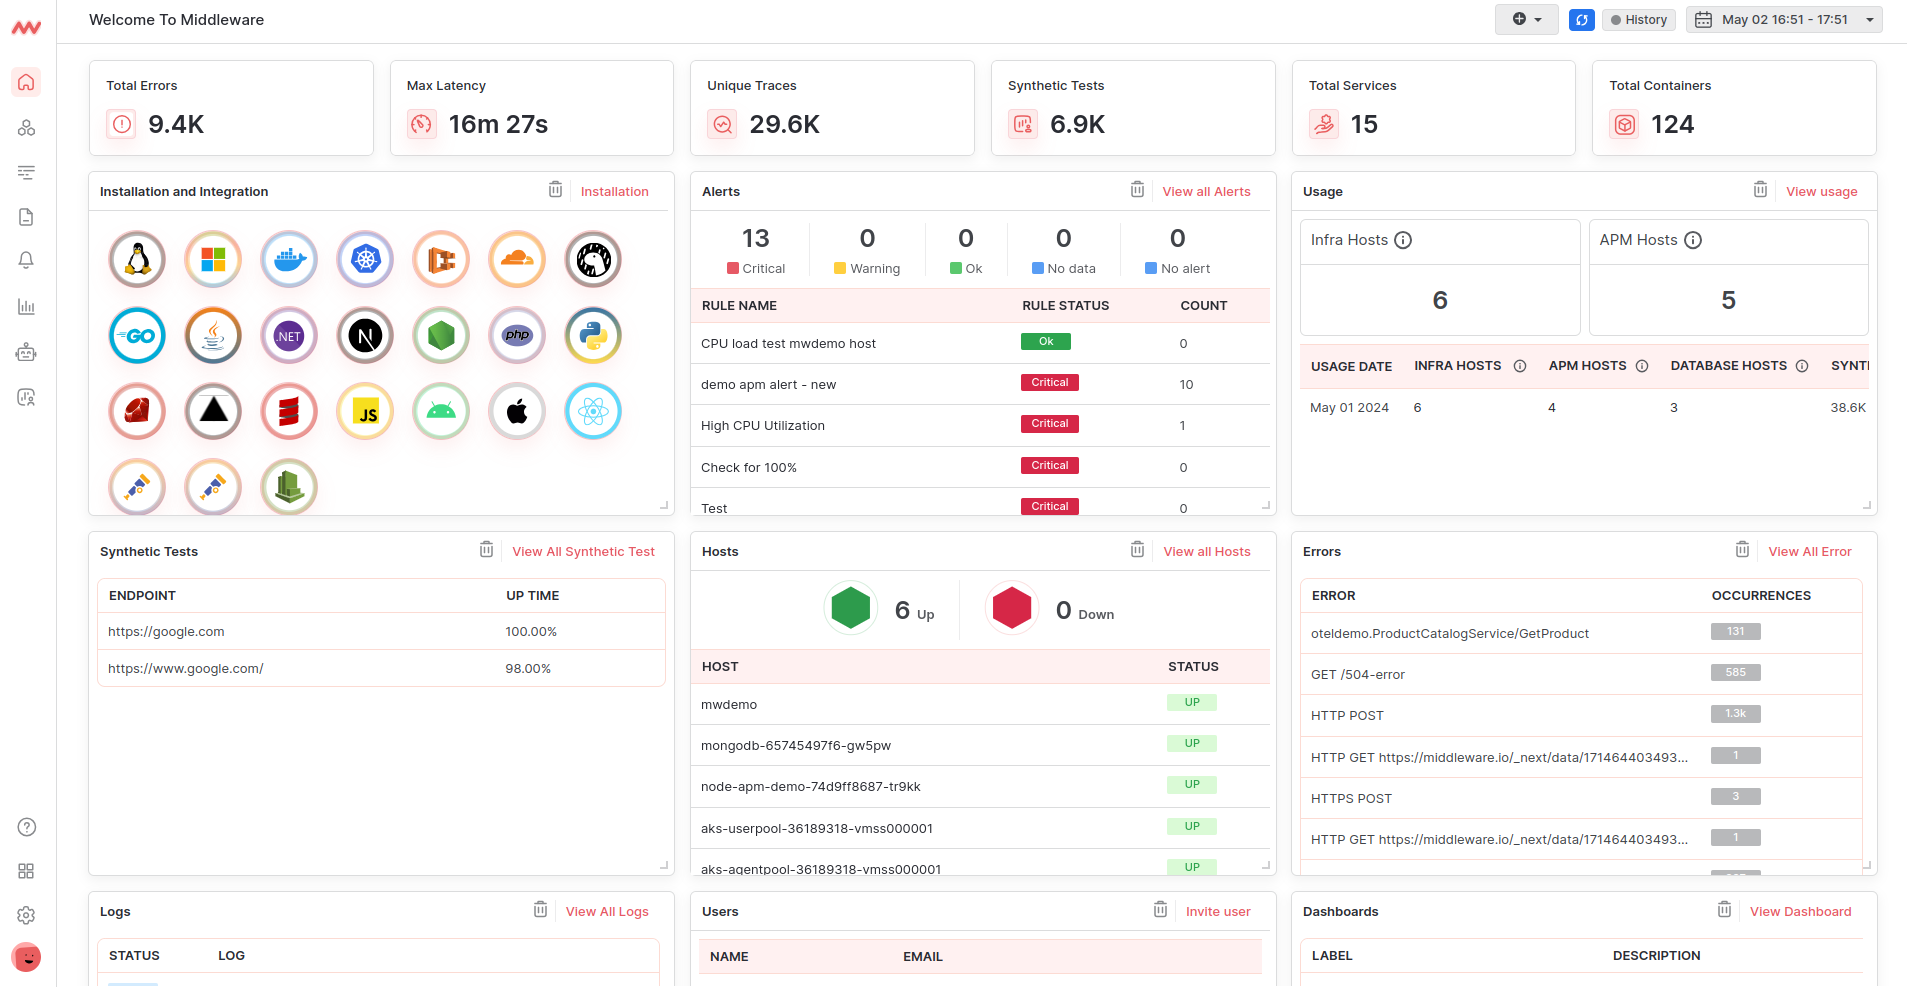
Task: Open the View all Alerts link
Action: (1206, 192)
